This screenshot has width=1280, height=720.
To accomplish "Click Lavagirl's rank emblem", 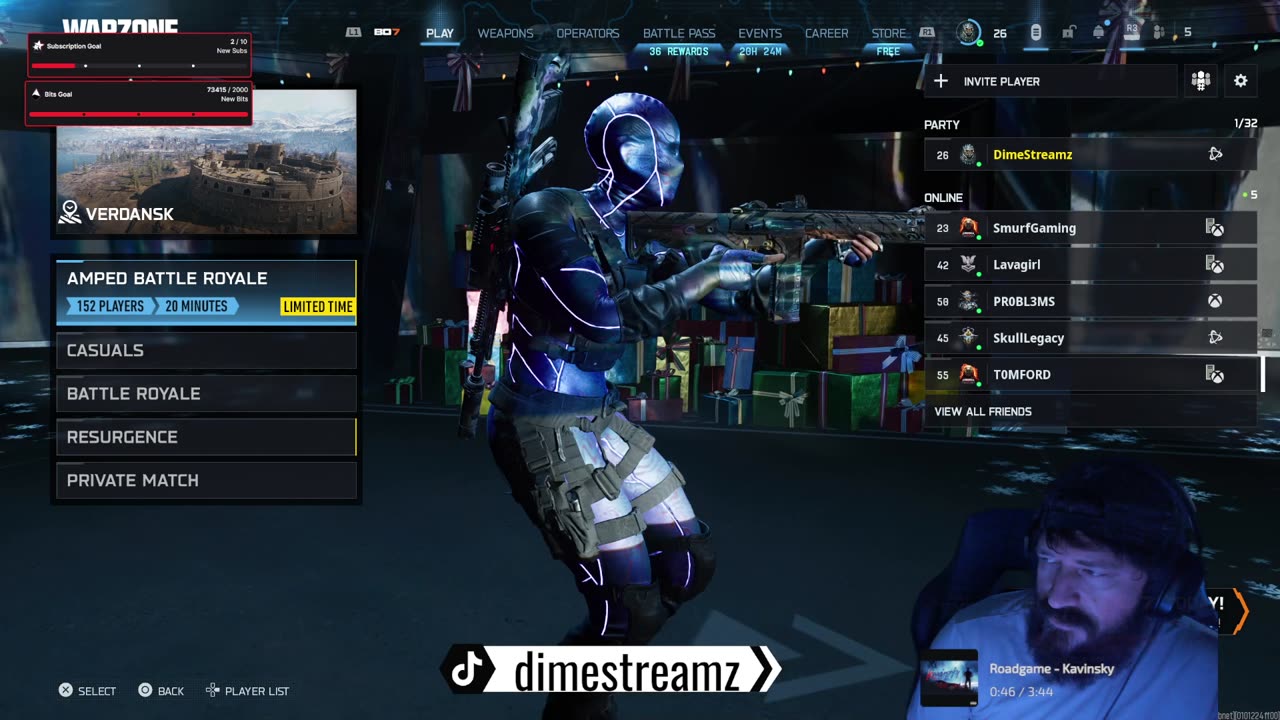I will [x=968, y=265].
